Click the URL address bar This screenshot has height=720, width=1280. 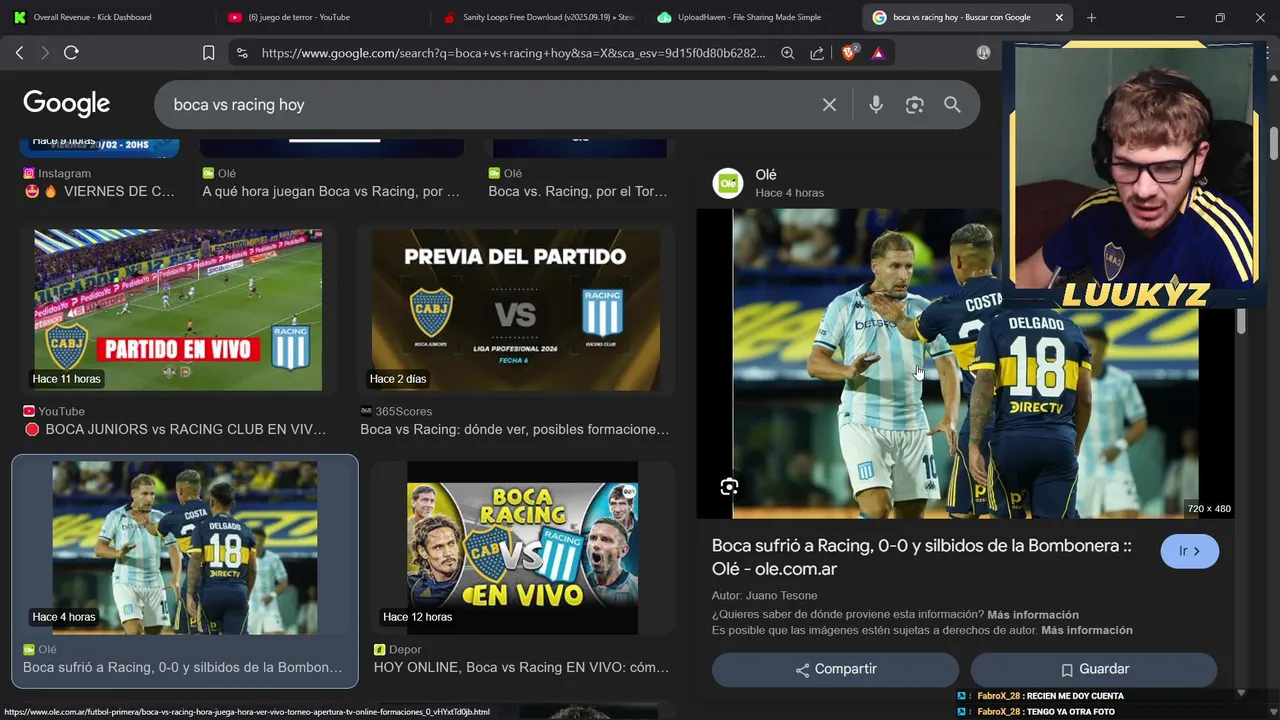click(x=514, y=53)
